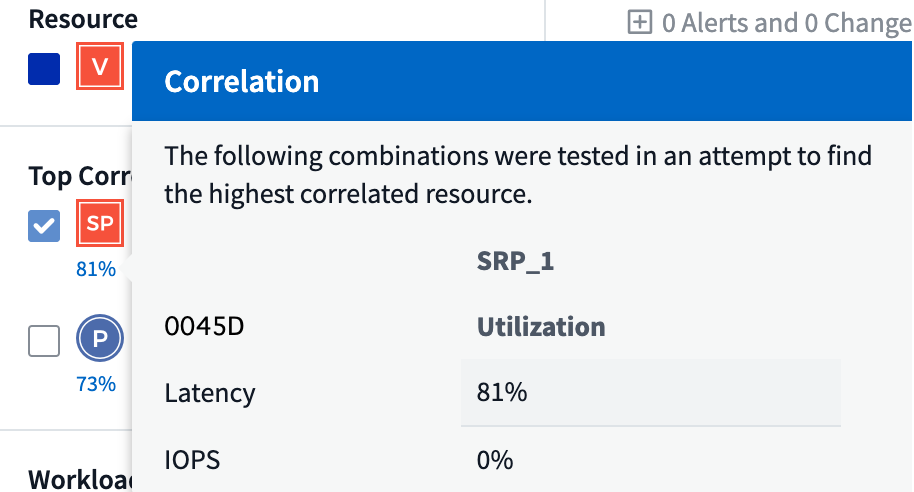Image resolution: width=914 pixels, height=492 pixels.
Task: Click the Workload section heading
Action: pyautogui.click(x=80, y=478)
